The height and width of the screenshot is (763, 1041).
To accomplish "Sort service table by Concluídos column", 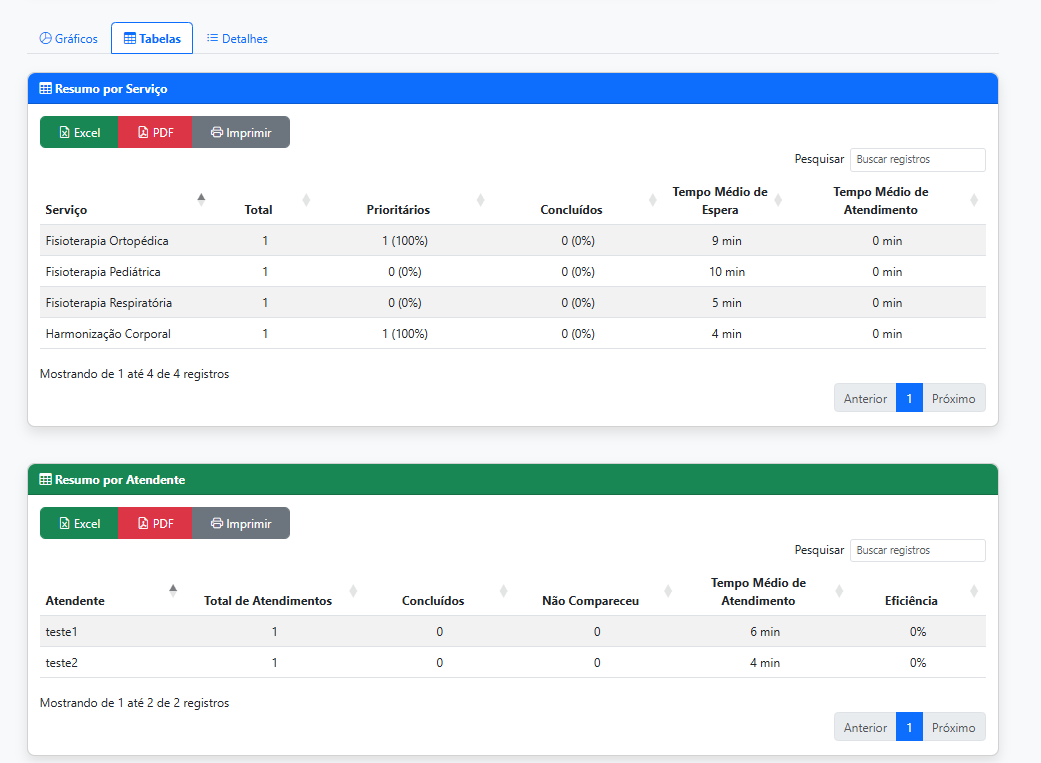I will [x=571, y=210].
